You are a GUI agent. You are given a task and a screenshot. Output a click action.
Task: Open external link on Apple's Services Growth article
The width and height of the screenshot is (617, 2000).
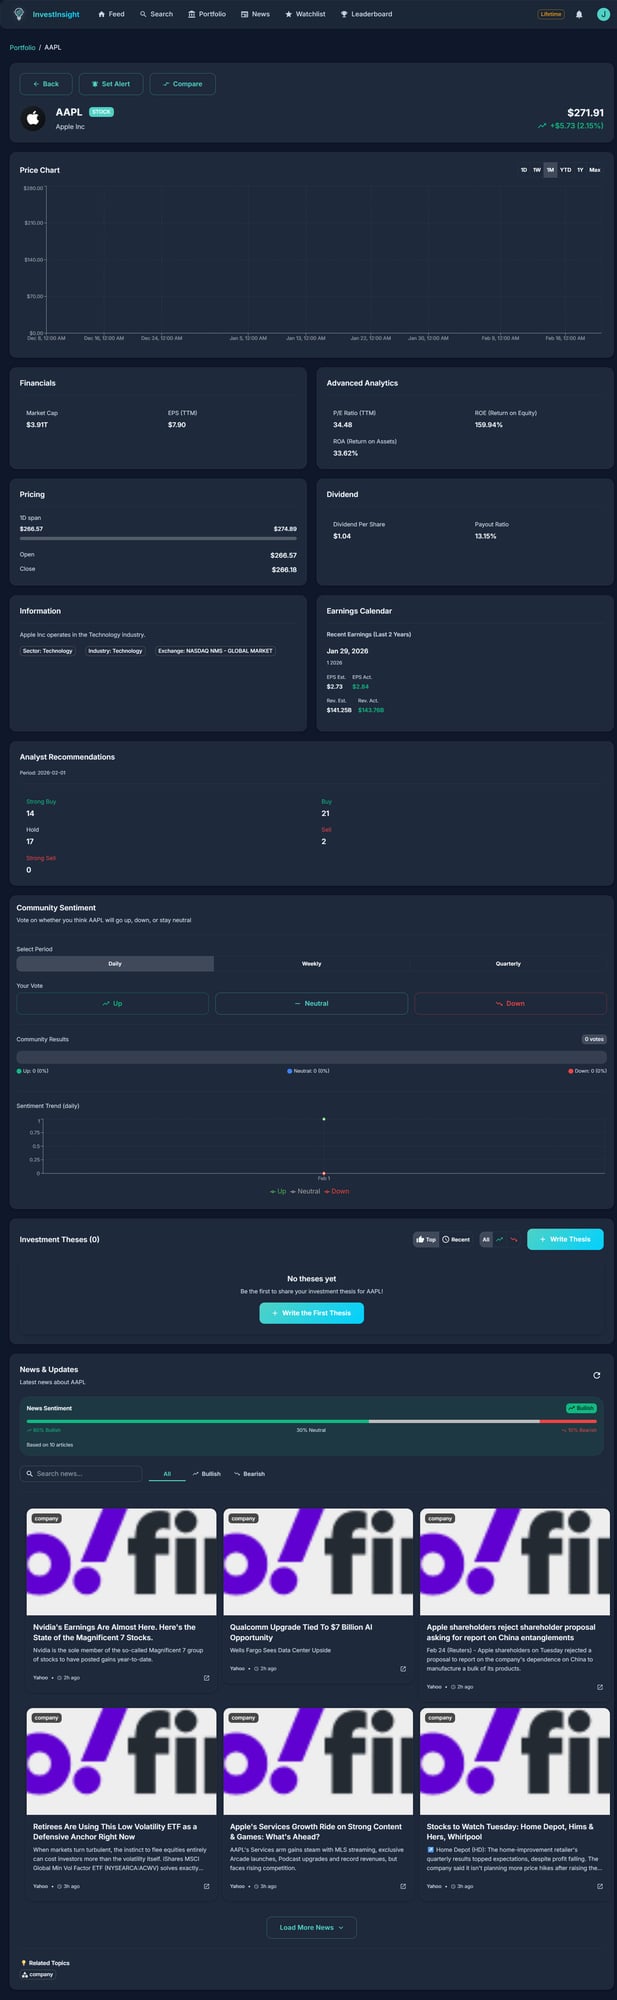tap(403, 1887)
